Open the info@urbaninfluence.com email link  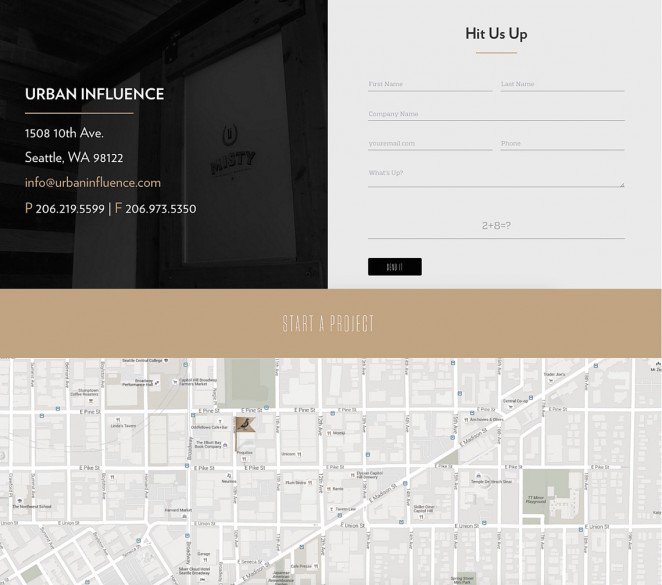[93, 183]
